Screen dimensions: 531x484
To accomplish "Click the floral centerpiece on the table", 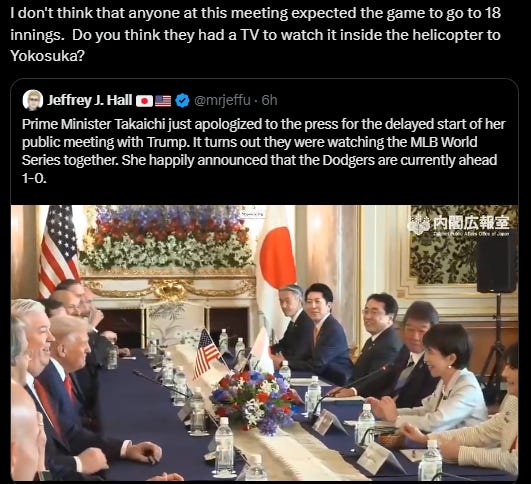I will (x=254, y=400).
